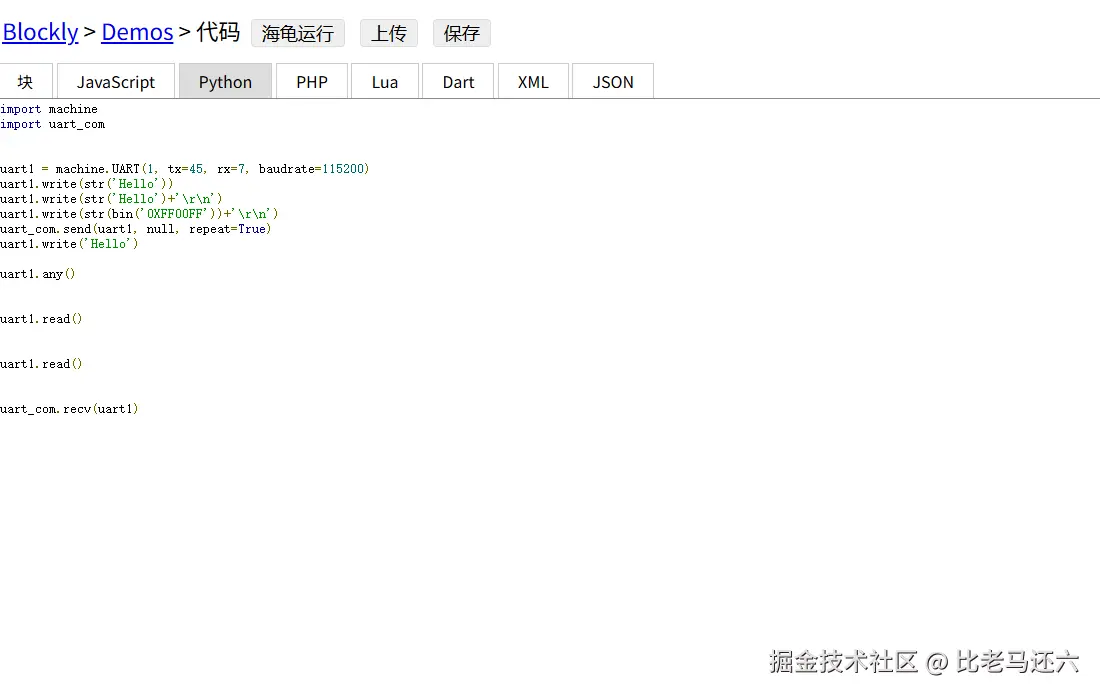Click the first uart1.read() line
Screen dimensions: 1100x696
tap(41, 318)
